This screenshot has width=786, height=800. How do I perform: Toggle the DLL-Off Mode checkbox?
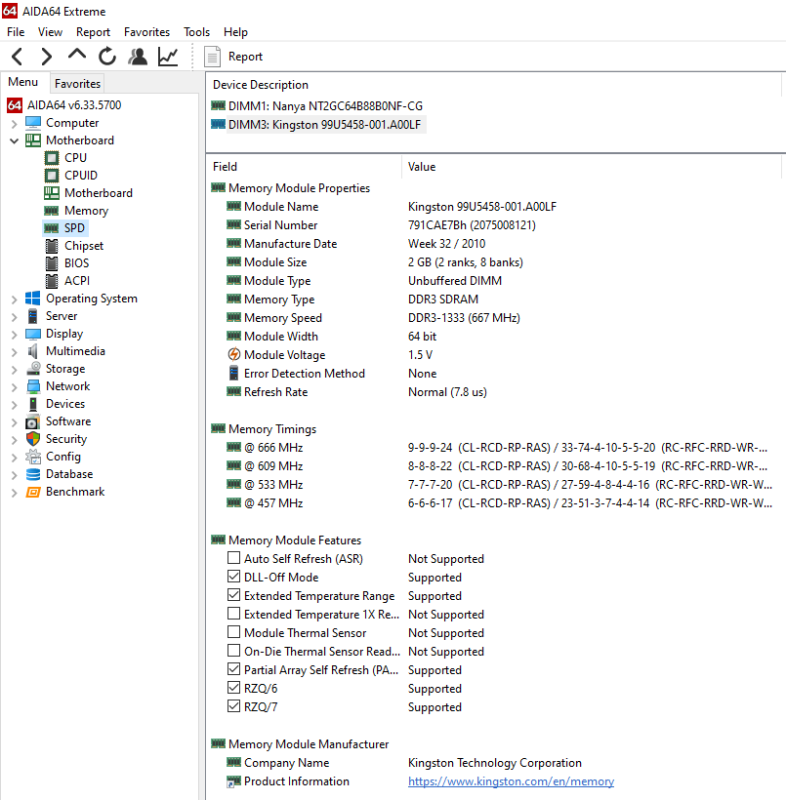pyautogui.click(x=234, y=577)
